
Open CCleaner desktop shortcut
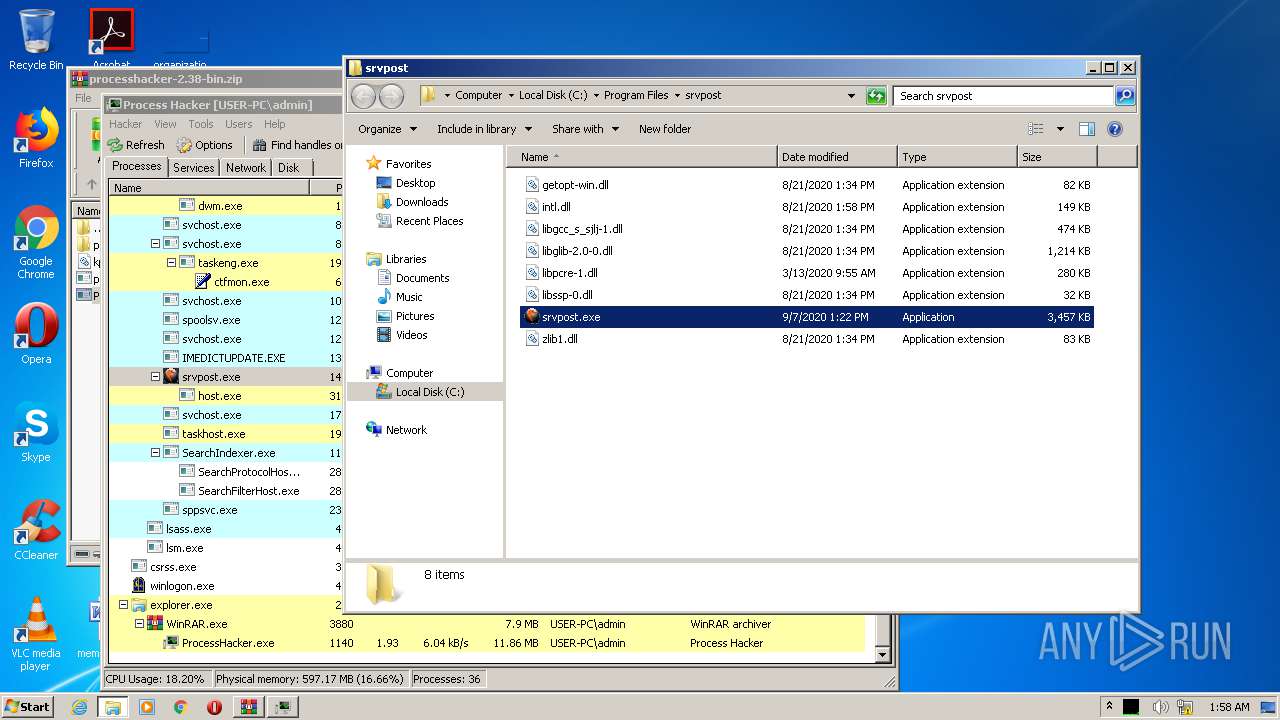click(36, 531)
